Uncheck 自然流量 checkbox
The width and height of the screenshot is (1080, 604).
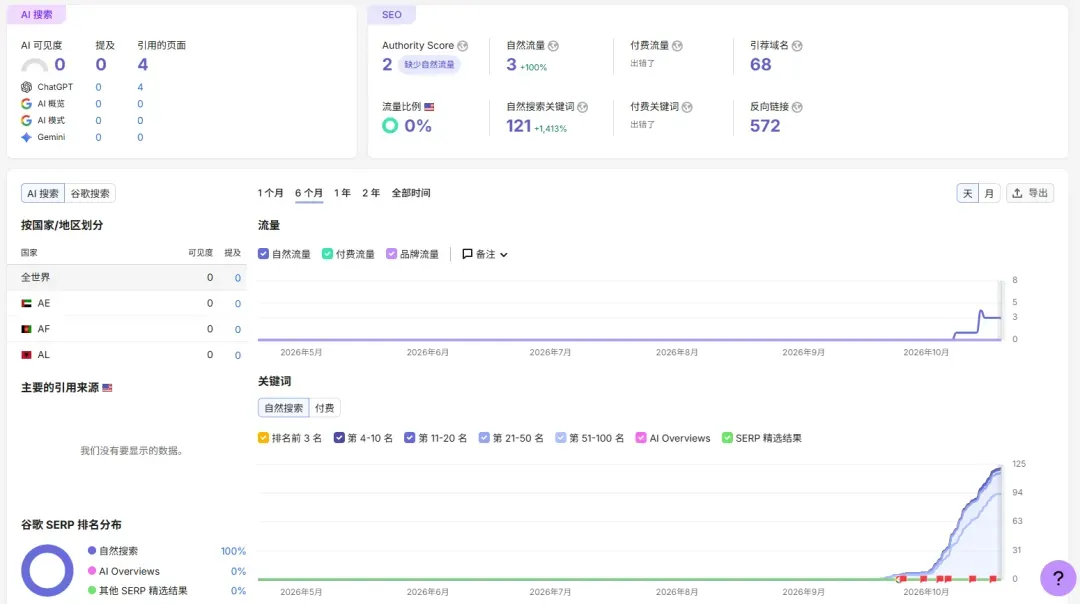tap(263, 253)
